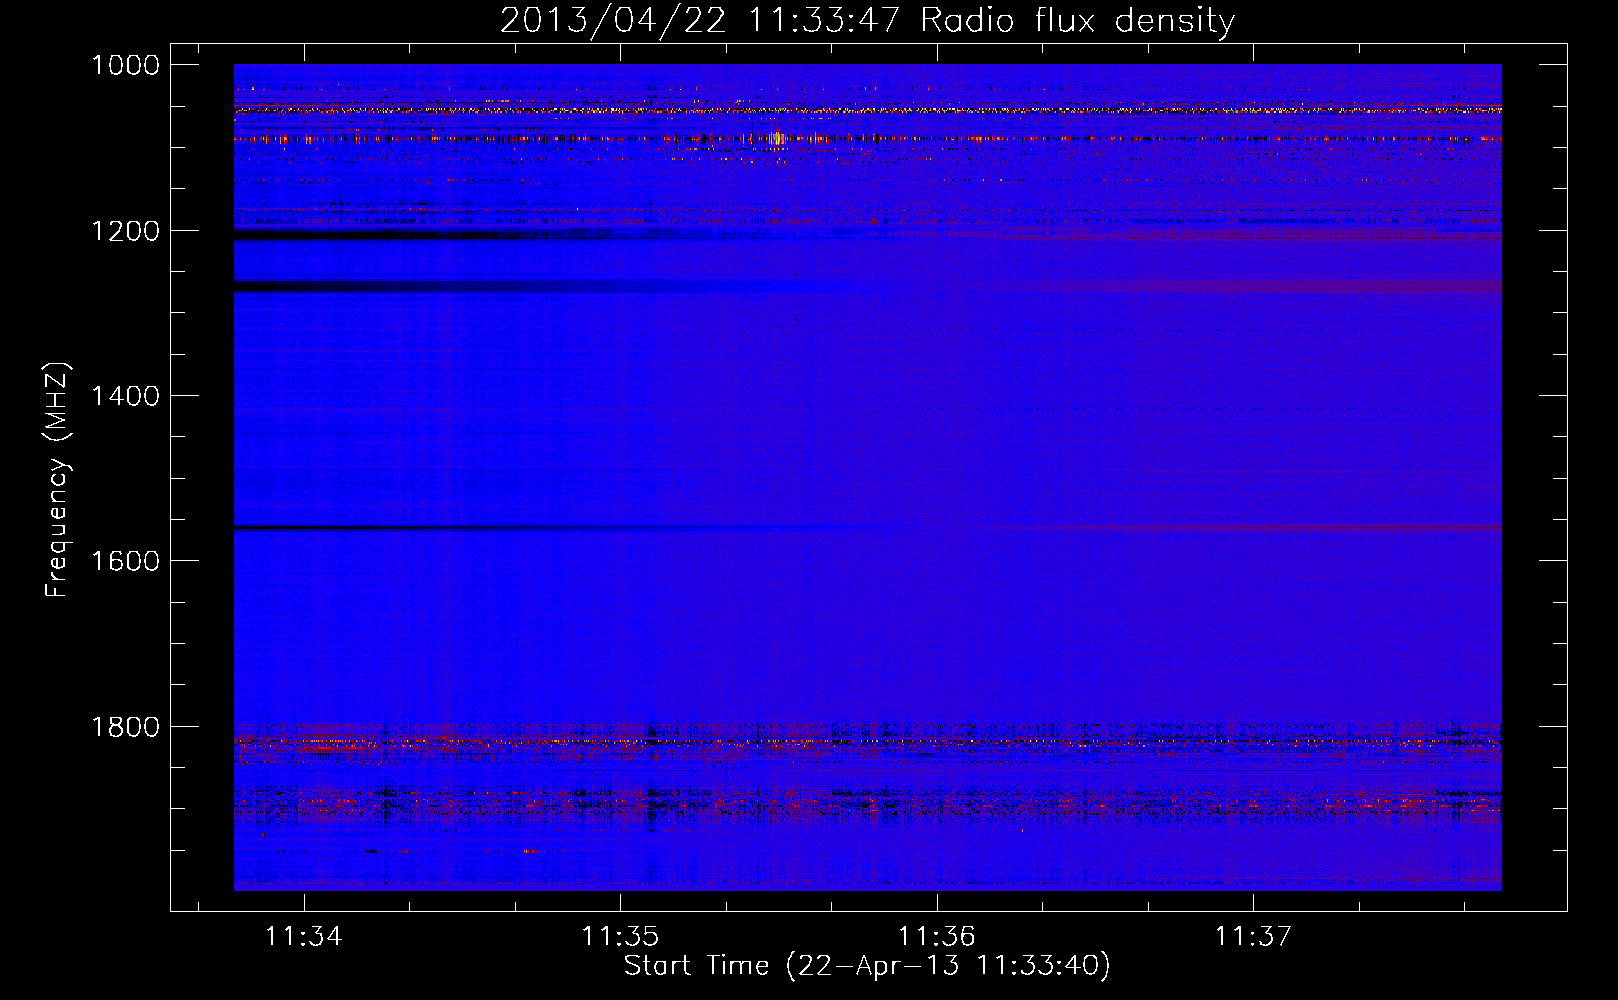This screenshot has height=1000, width=1618.
Task: Click the "Frequency (MHZ)" axis label
Action: coord(57,480)
